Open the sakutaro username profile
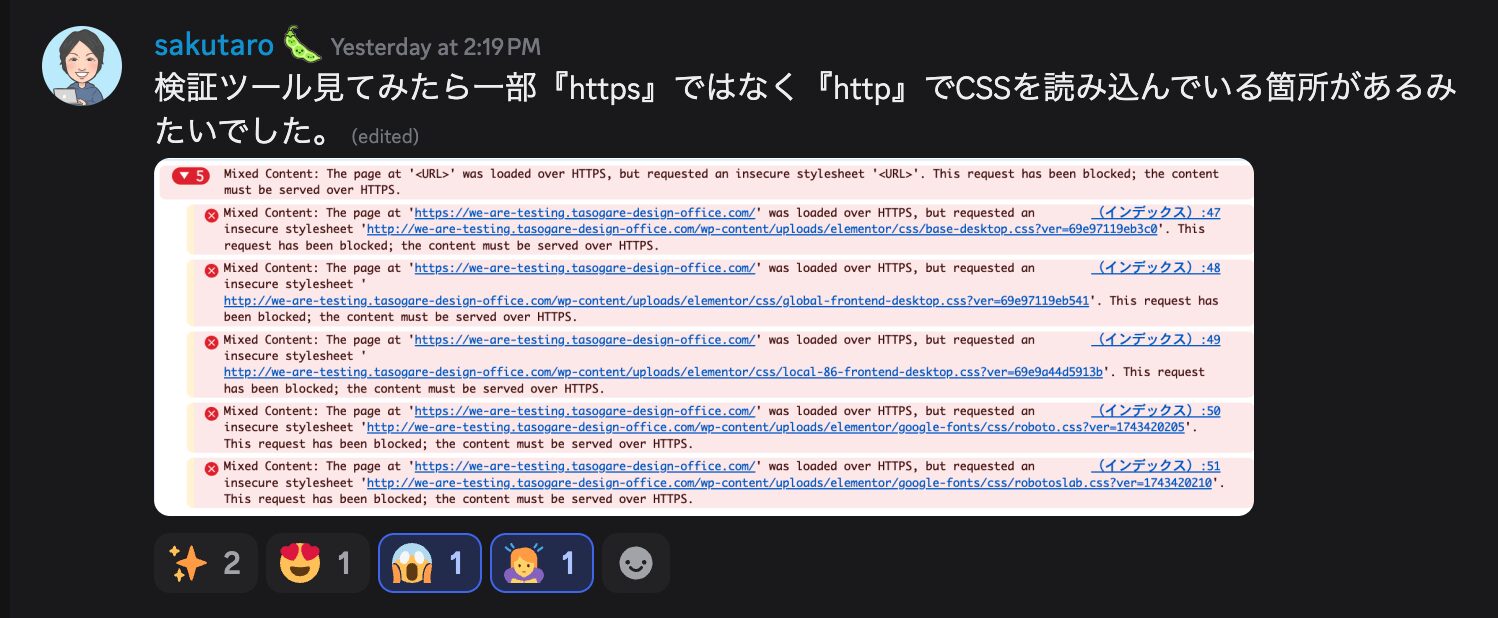This screenshot has width=1498, height=618. coord(214,46)
